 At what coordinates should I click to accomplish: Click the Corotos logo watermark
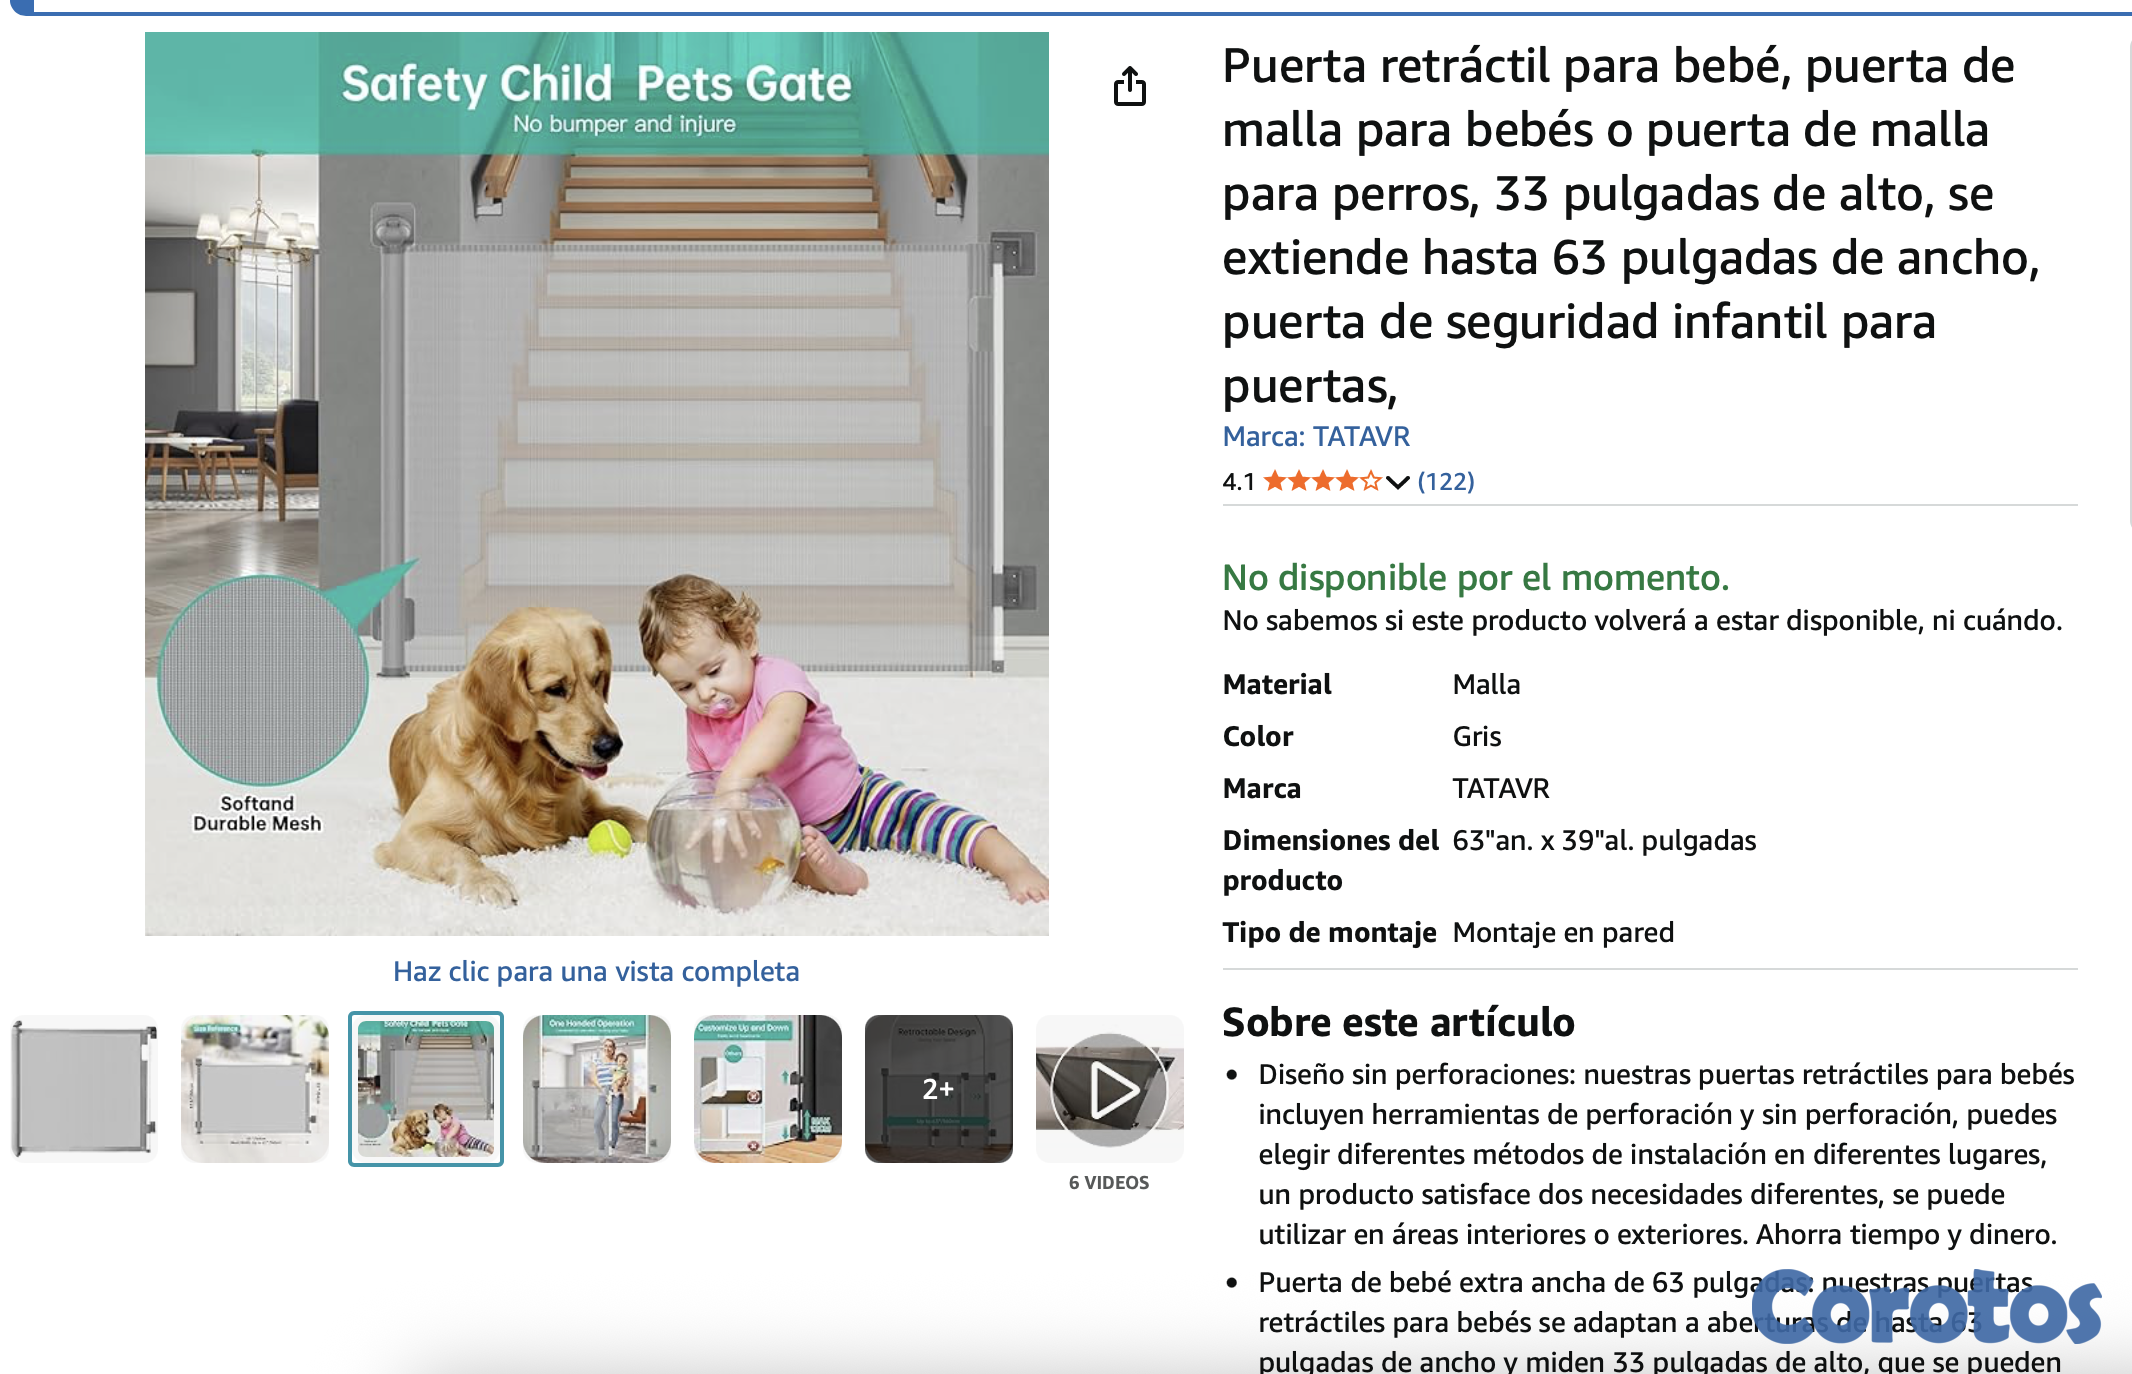click(1926, 1308)
